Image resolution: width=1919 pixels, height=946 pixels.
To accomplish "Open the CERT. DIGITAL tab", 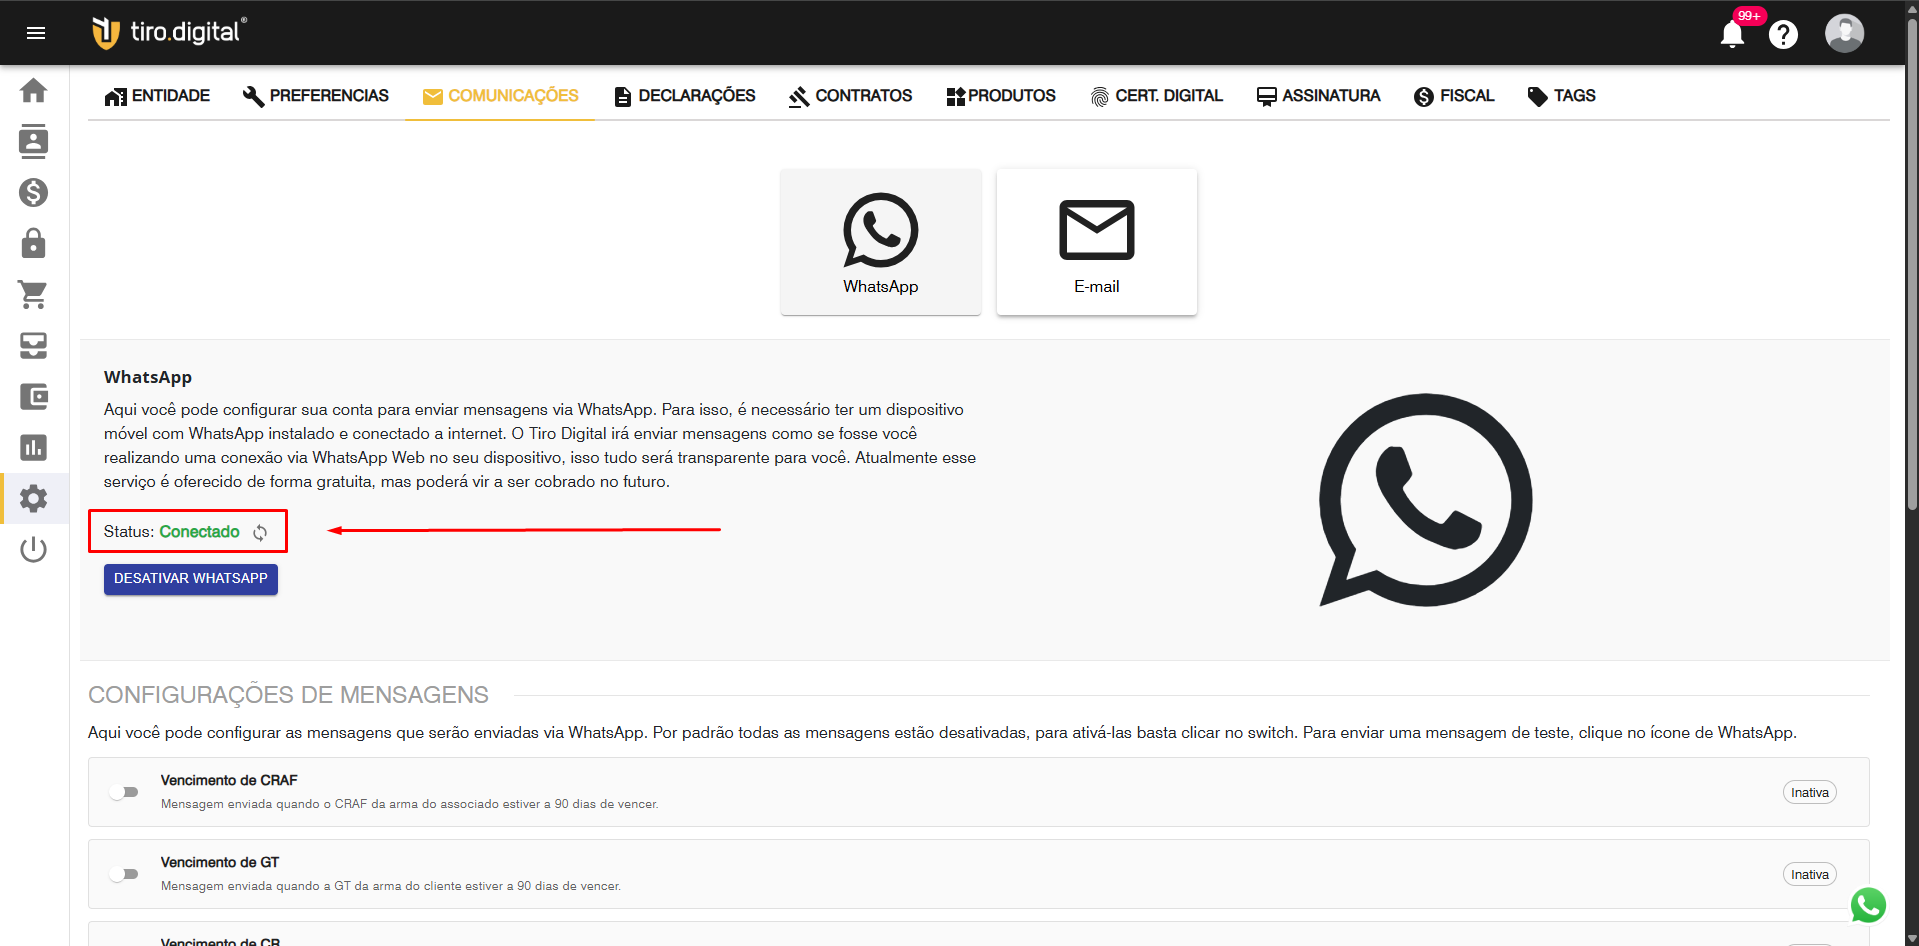I will [1156, 96].
